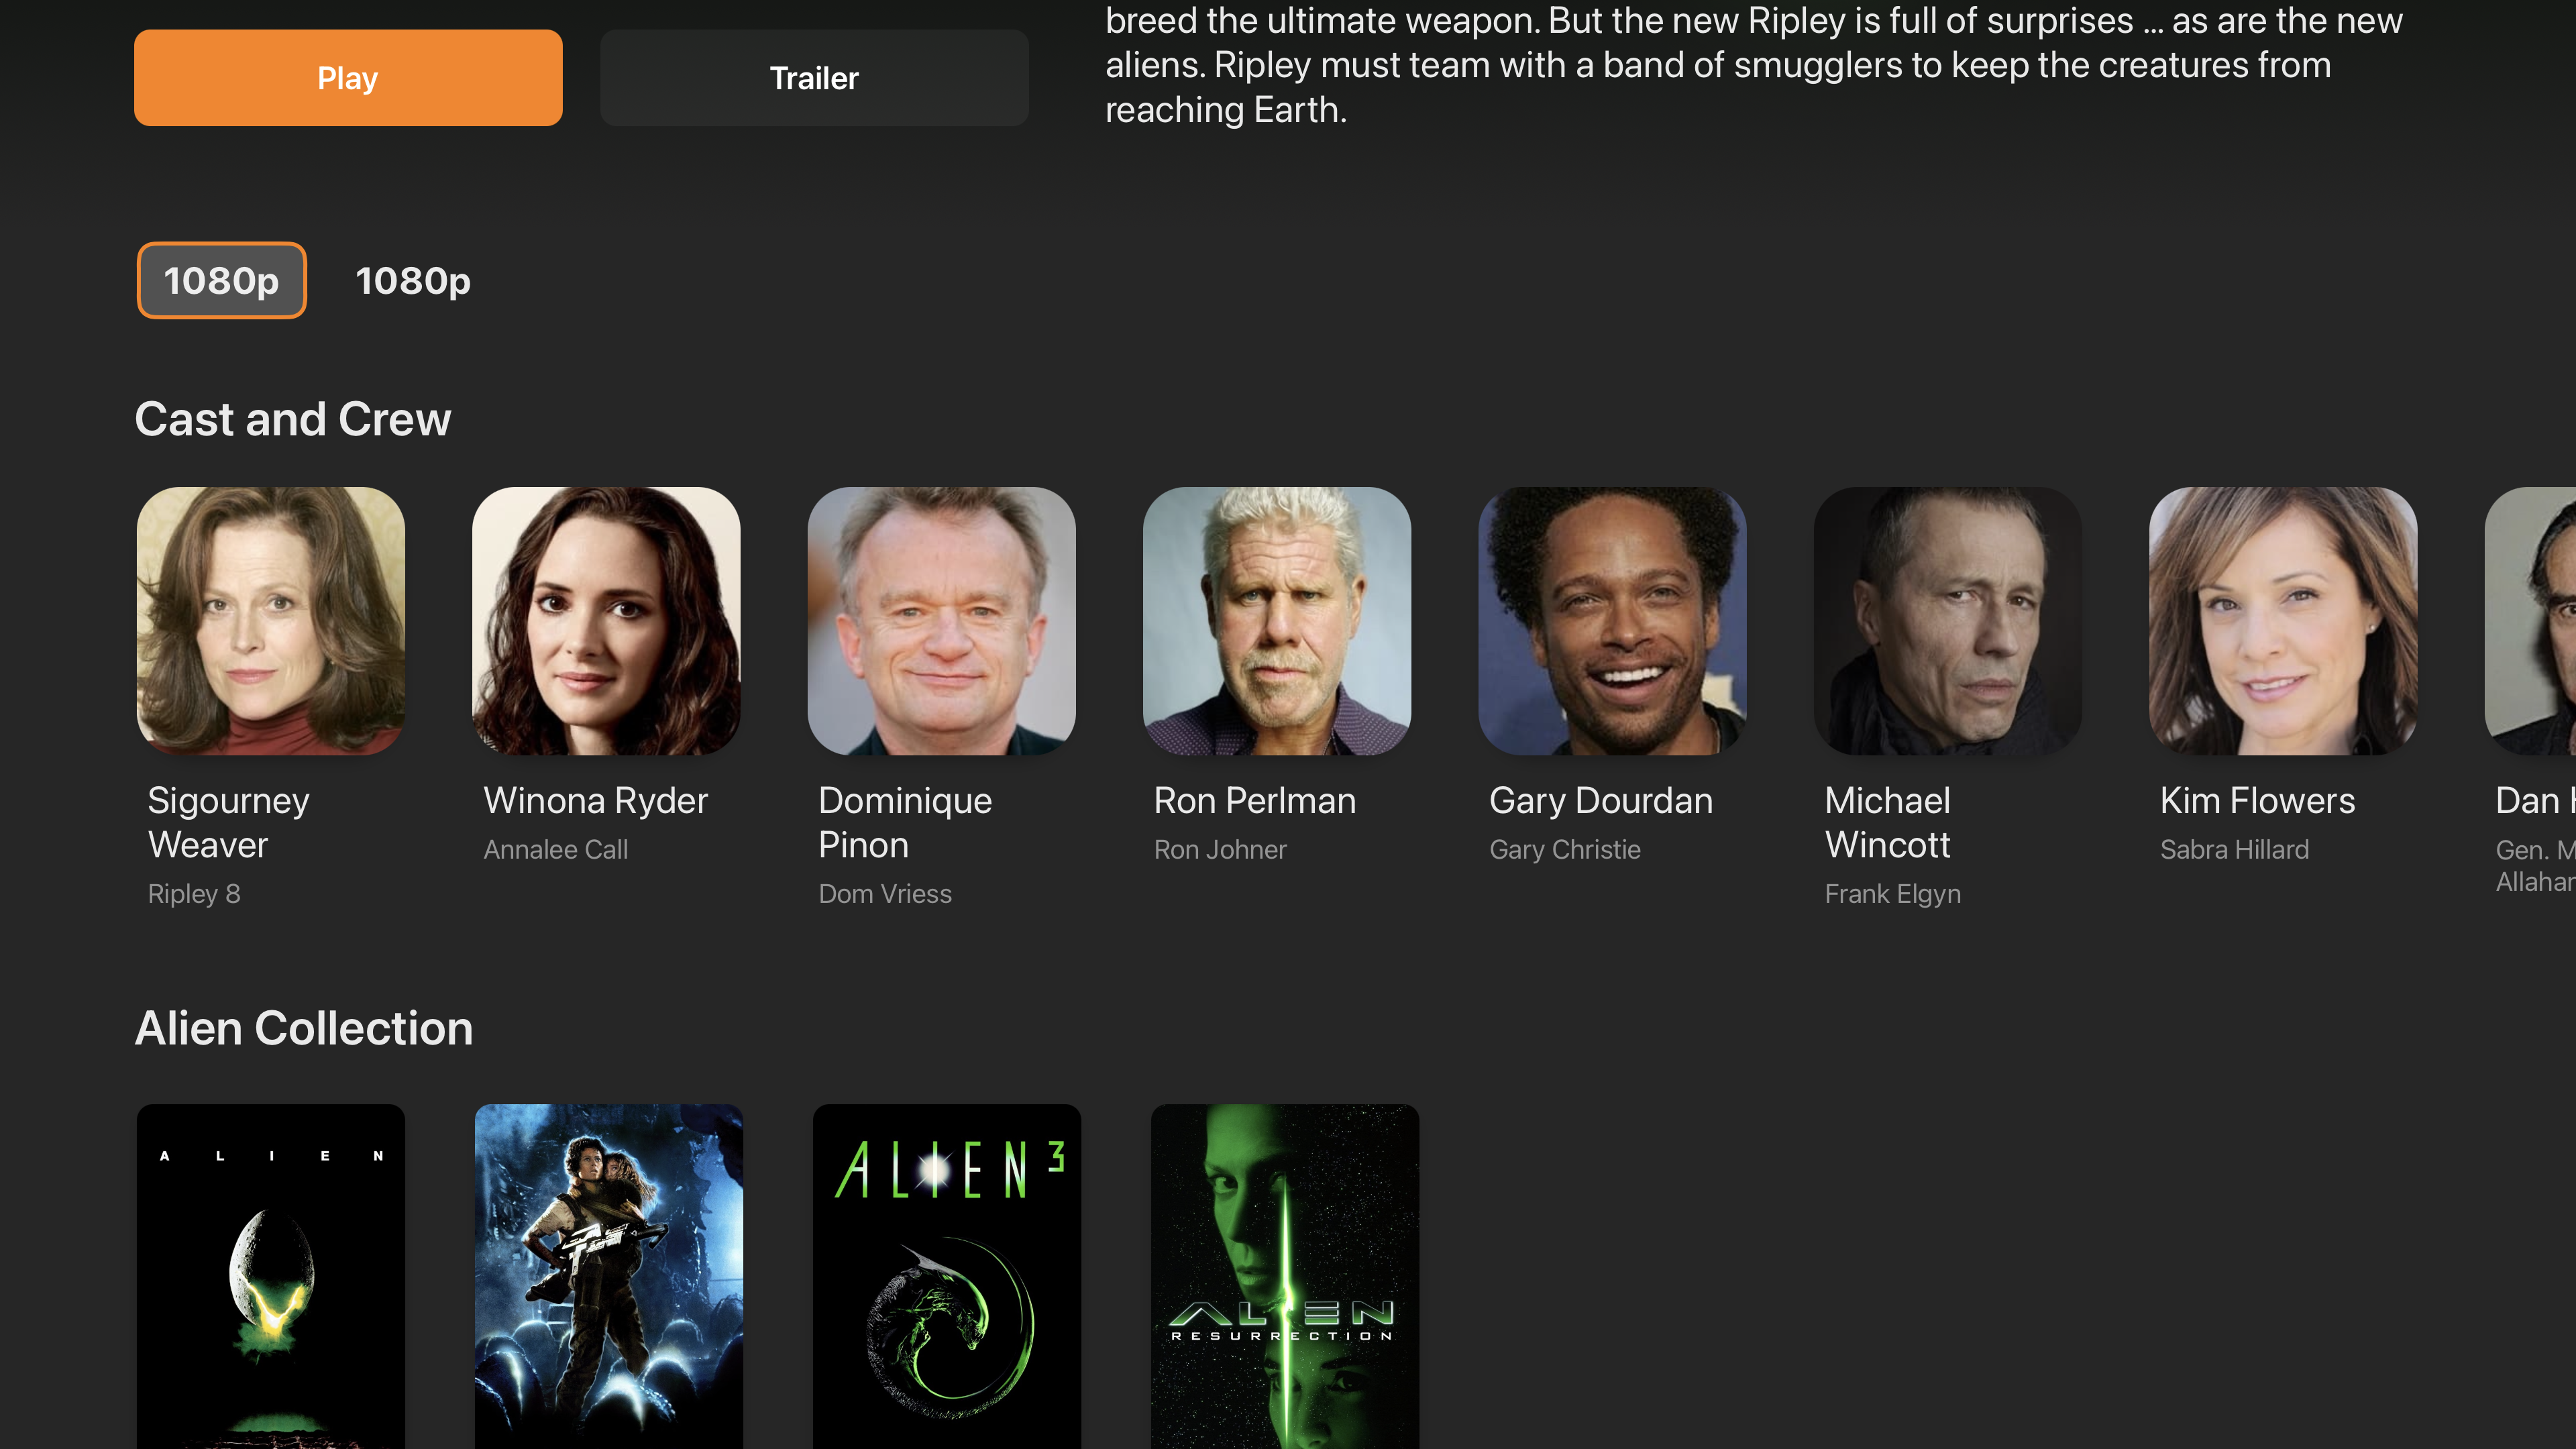Screen dimensions: 2576x1449
Task: Open the Alien Resurrection poster
Action: tap(1285, 1276)
